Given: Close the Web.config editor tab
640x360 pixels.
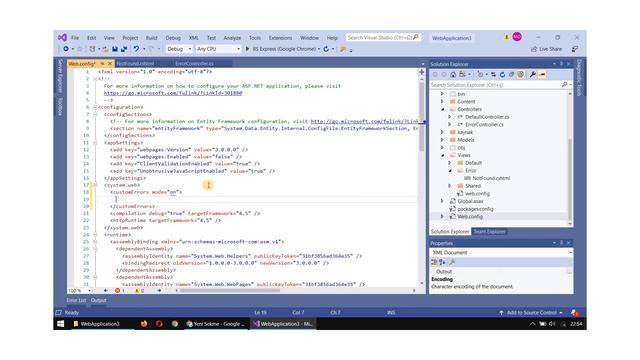Looking at the screenshot, I should (x=110, y=64).
